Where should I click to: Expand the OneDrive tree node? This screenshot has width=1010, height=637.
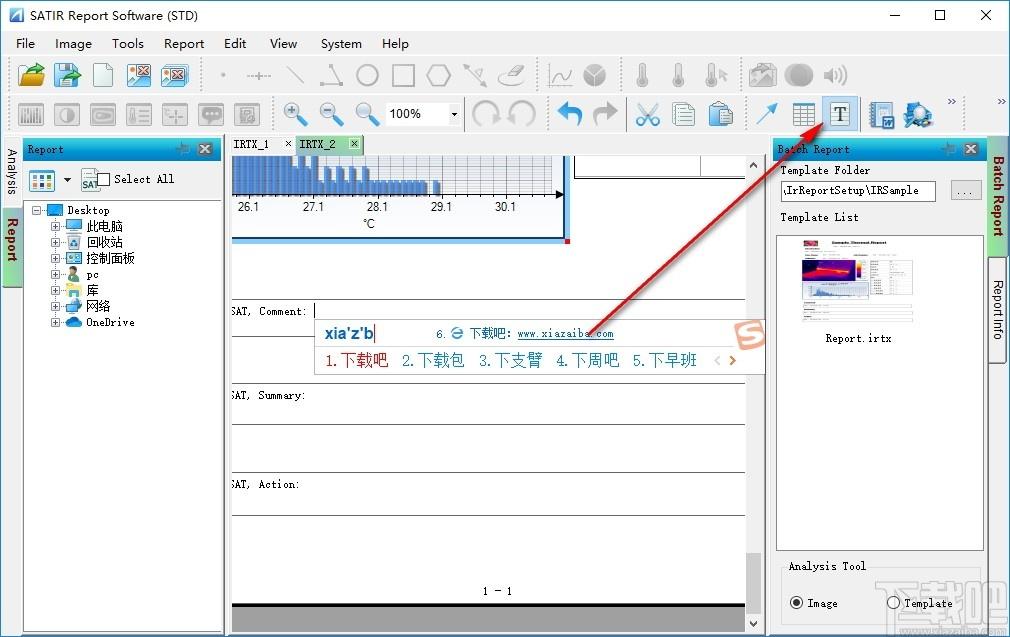pyautogui.click(x=55, y=322)
